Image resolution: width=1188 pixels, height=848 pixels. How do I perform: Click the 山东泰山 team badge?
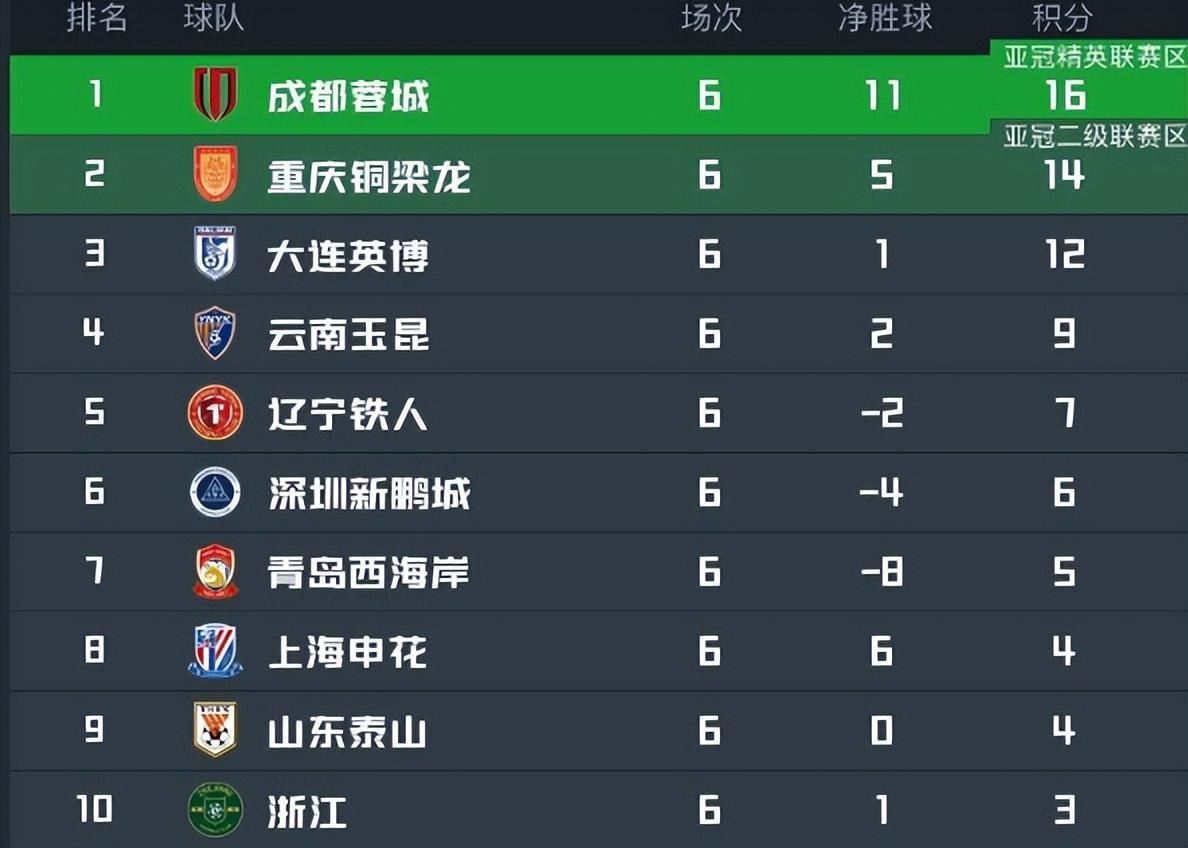click(x=215, y=730)
